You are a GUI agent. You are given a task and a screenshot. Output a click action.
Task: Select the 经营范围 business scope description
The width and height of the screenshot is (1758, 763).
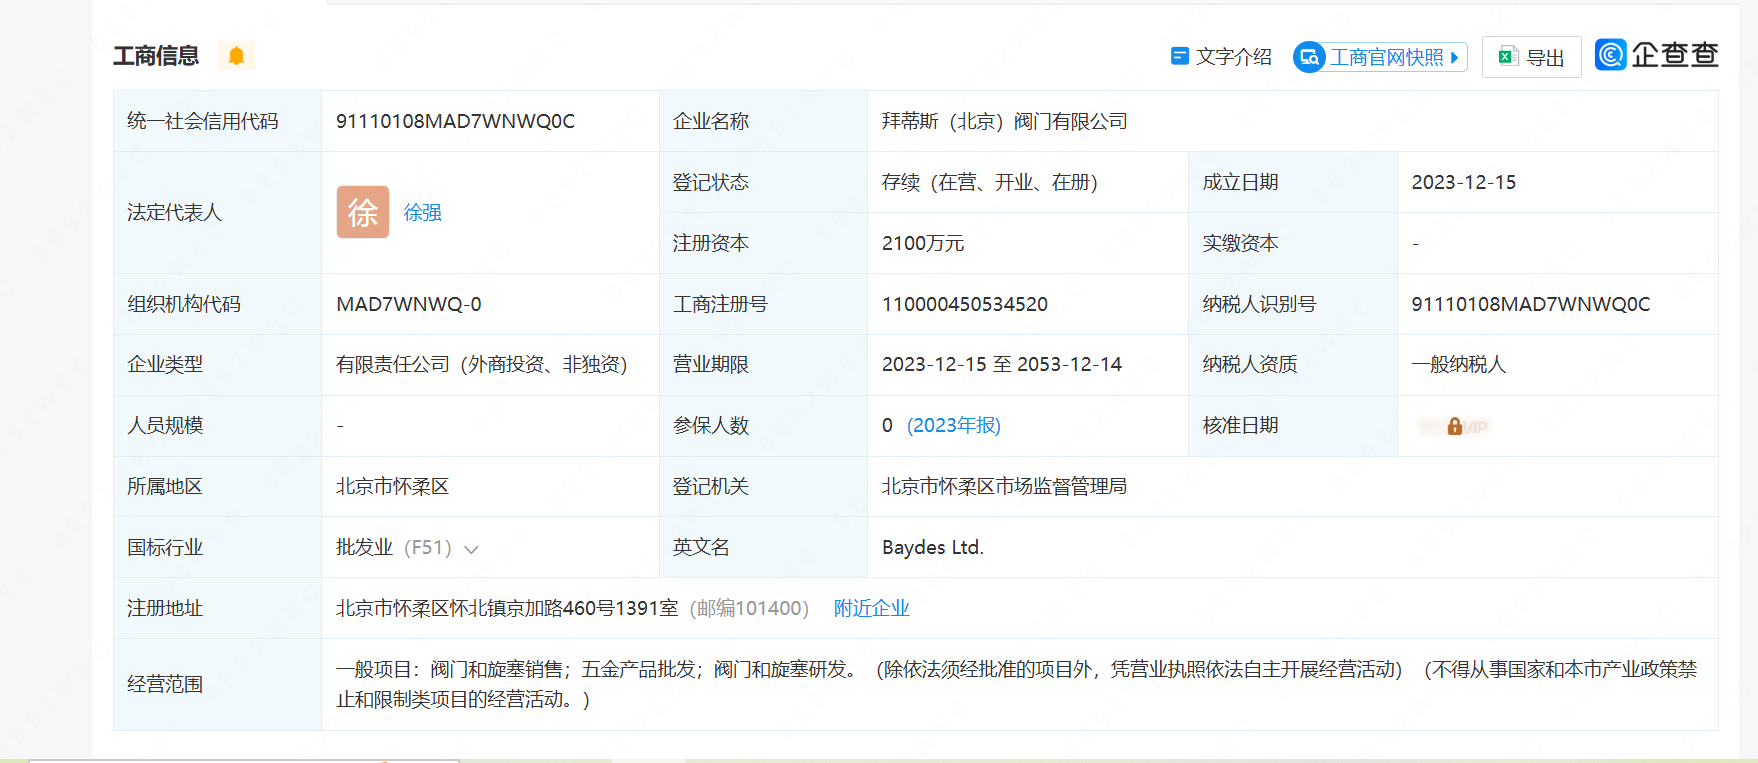1016,684
